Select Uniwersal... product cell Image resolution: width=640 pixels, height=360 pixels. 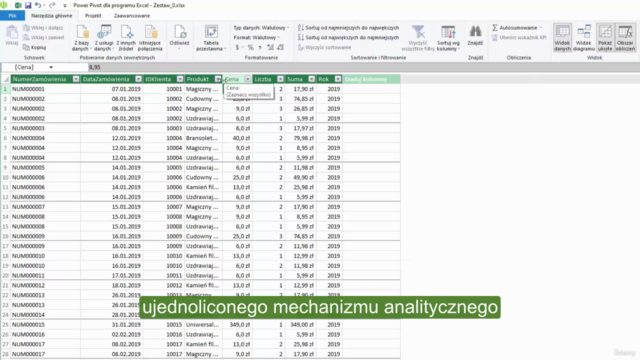pos(203,324)
